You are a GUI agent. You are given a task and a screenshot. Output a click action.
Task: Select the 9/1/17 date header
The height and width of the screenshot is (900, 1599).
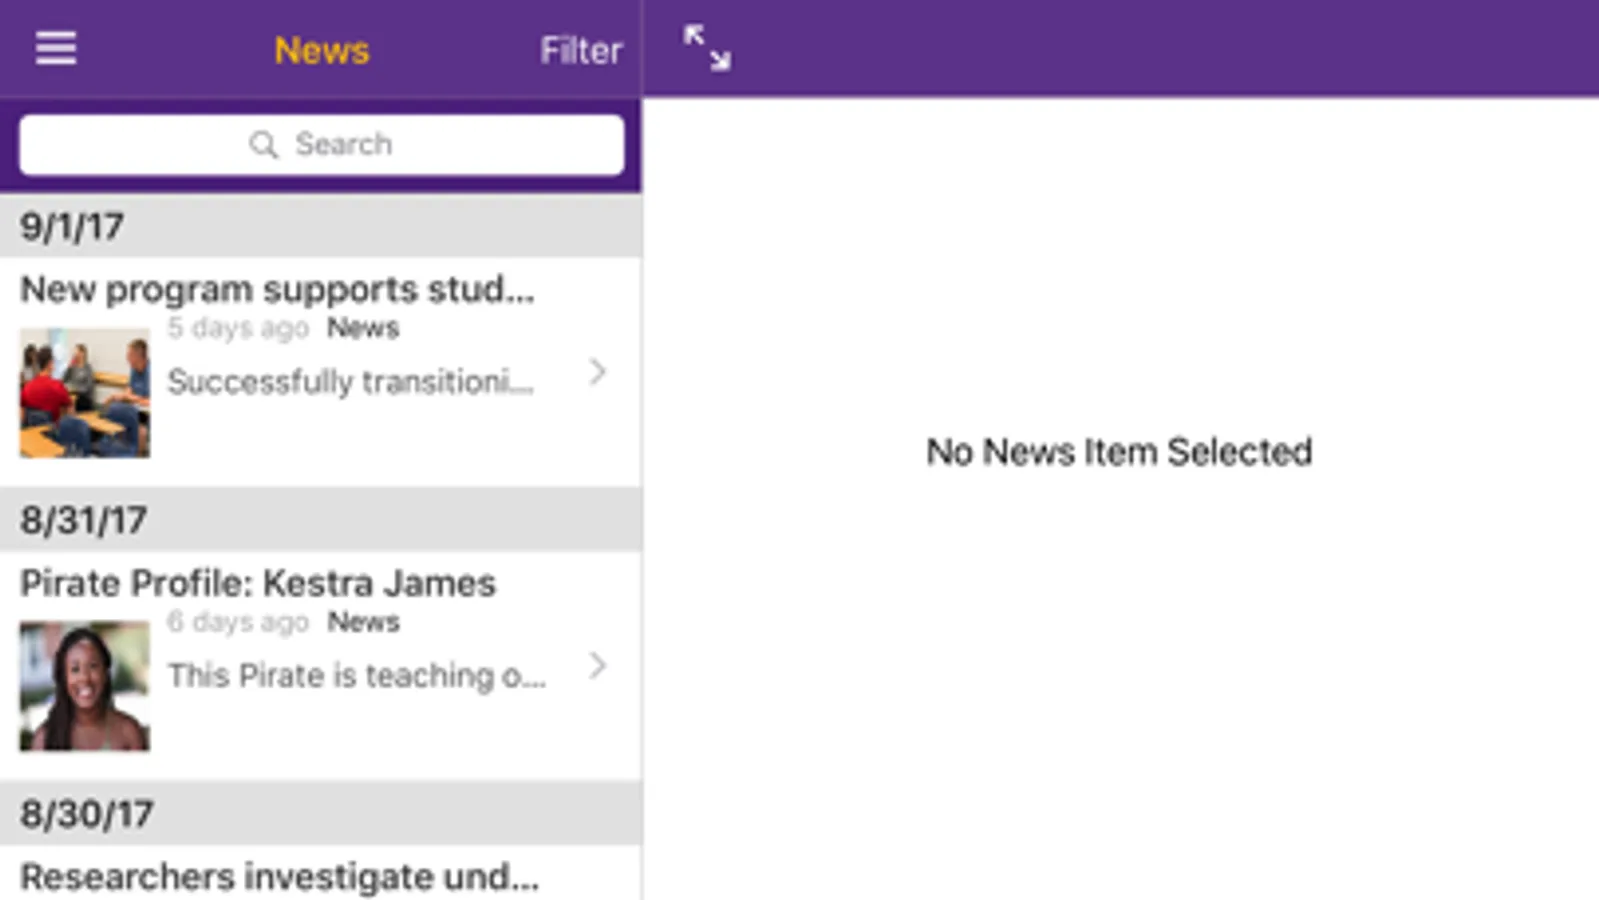(x=321, y=226)
